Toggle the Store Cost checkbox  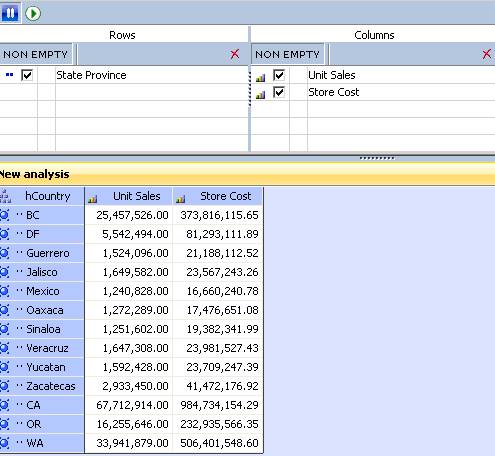point(279,92)
